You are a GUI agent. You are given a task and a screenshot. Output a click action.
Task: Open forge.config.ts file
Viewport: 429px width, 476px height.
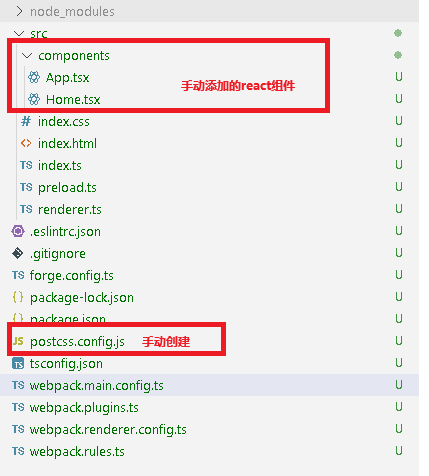(x=72, y=276)
